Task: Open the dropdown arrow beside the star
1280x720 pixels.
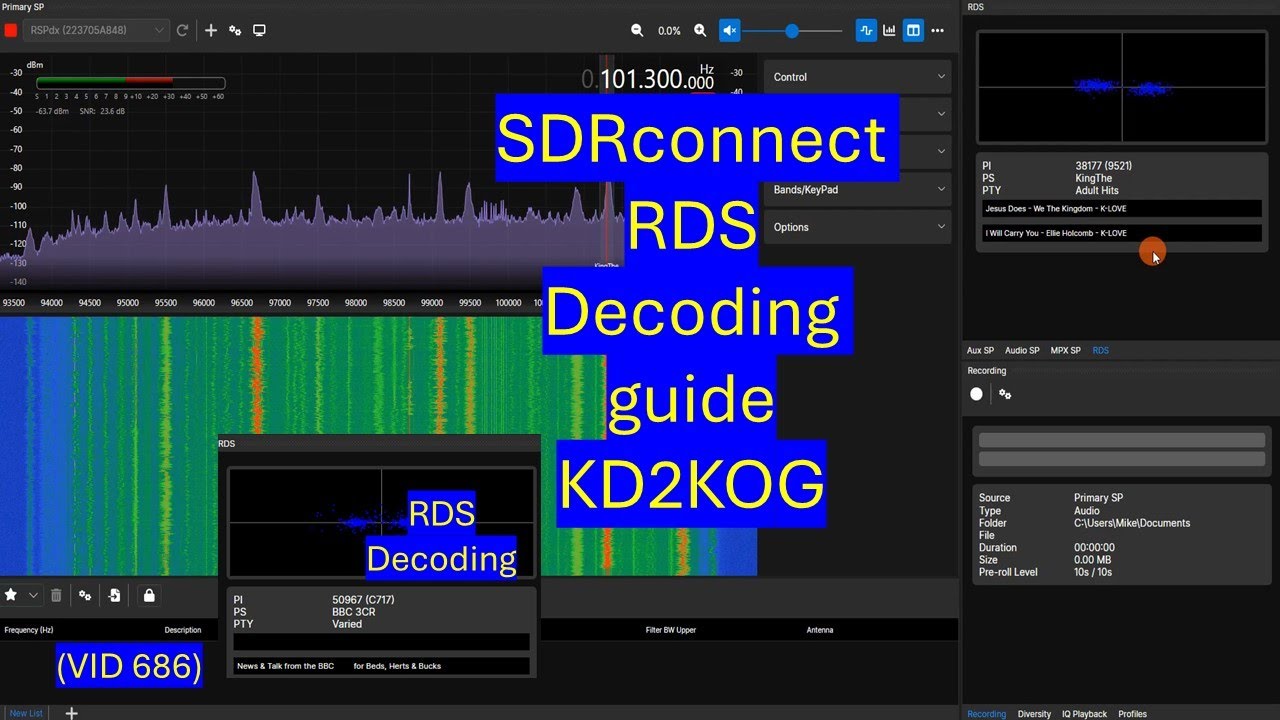Action: click(33, 595)
